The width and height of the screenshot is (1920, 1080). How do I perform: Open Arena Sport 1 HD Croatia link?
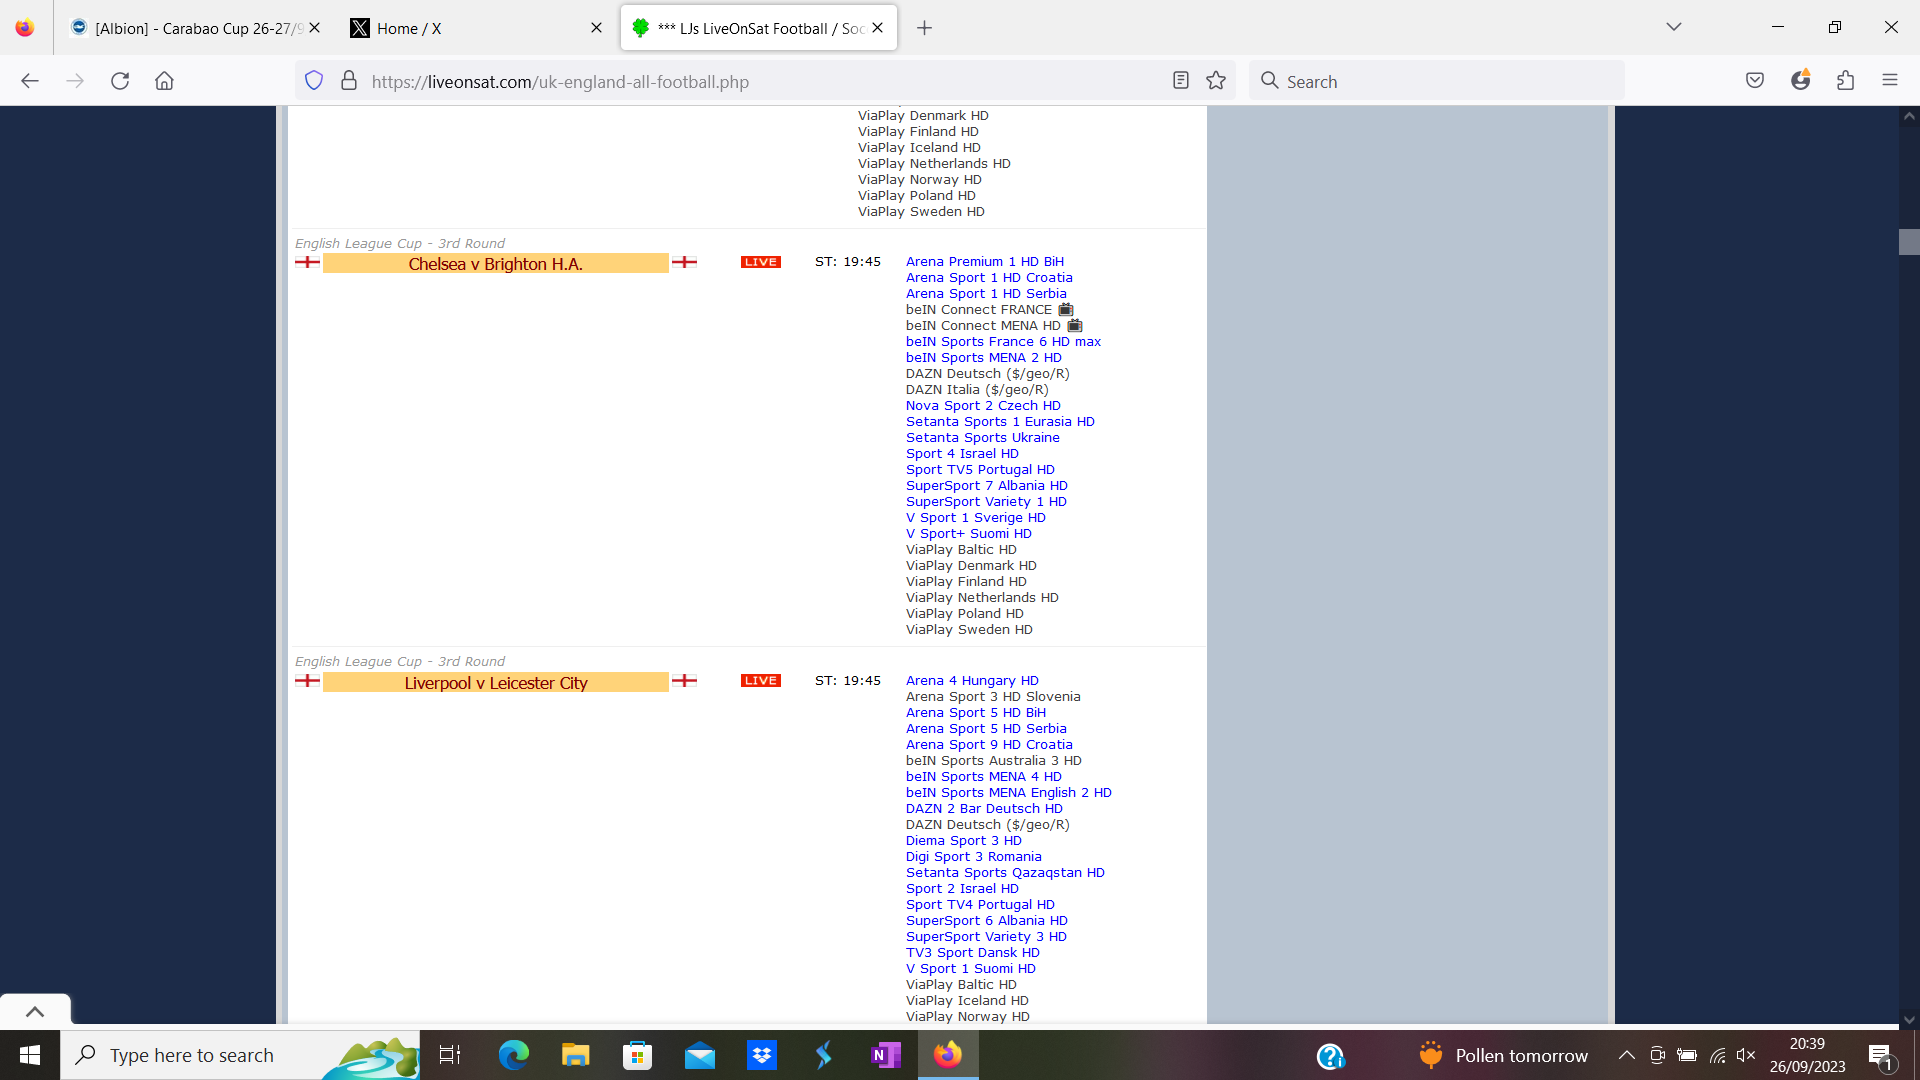pyautogui.click(x=989, y=278)
